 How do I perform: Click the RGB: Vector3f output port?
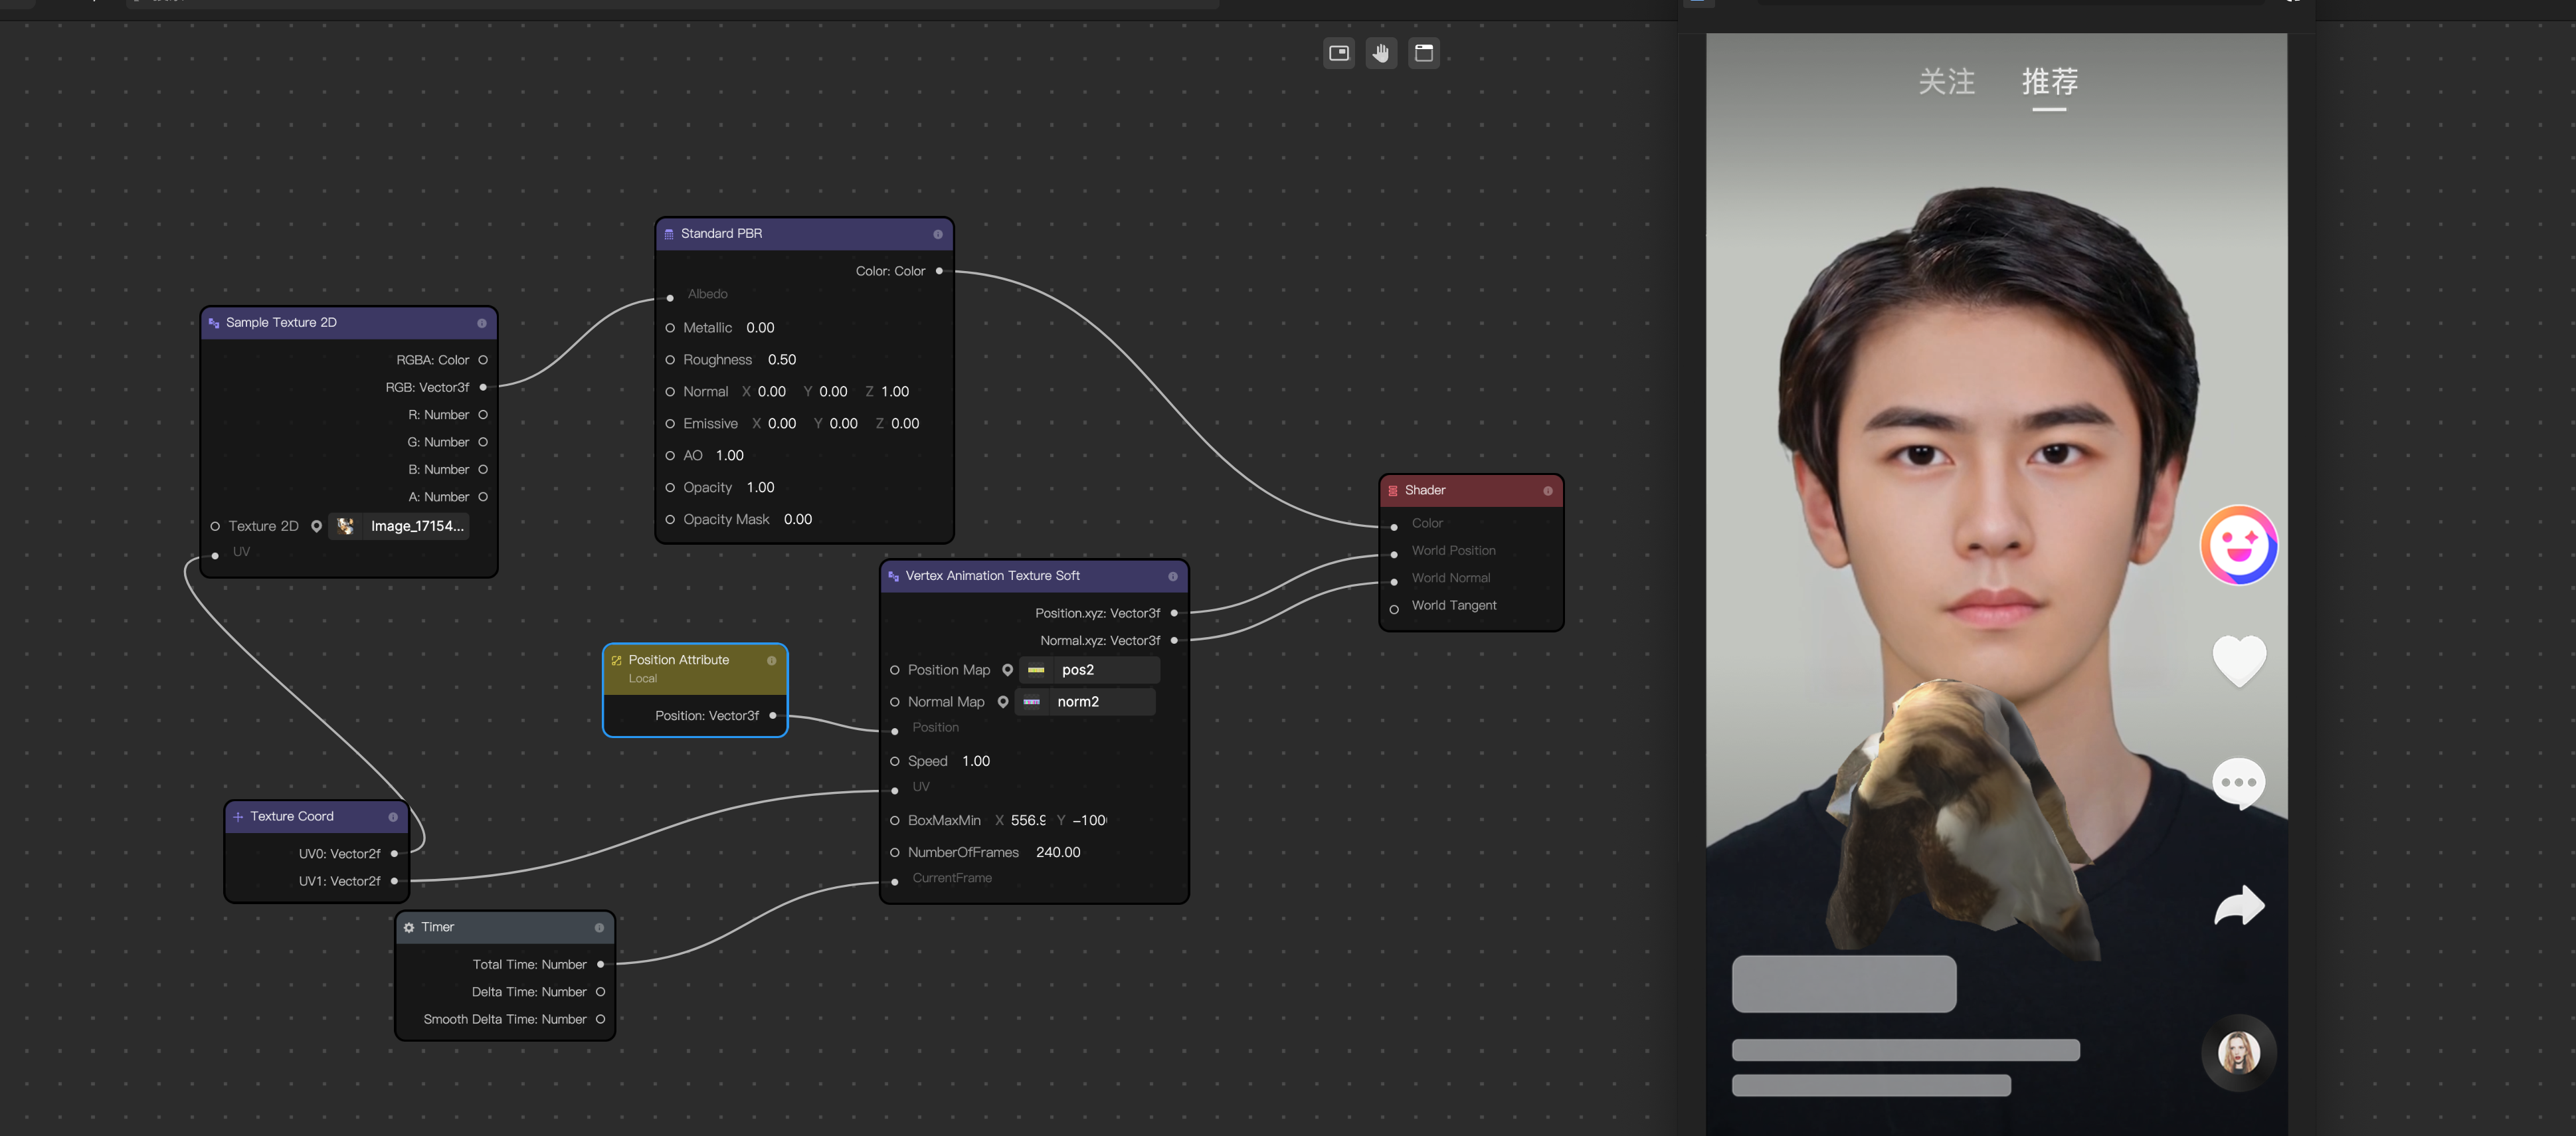coord(483,387)
